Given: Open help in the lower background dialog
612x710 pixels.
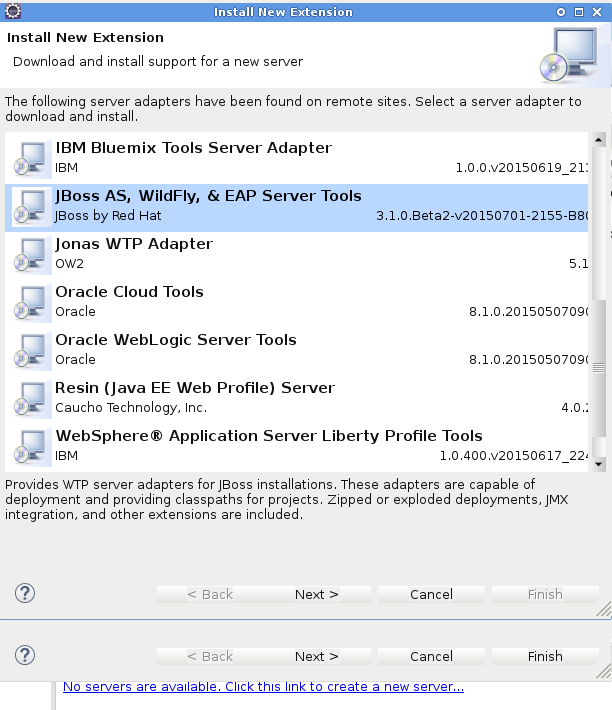Looking at the screenshot, I should pos(25,655).
